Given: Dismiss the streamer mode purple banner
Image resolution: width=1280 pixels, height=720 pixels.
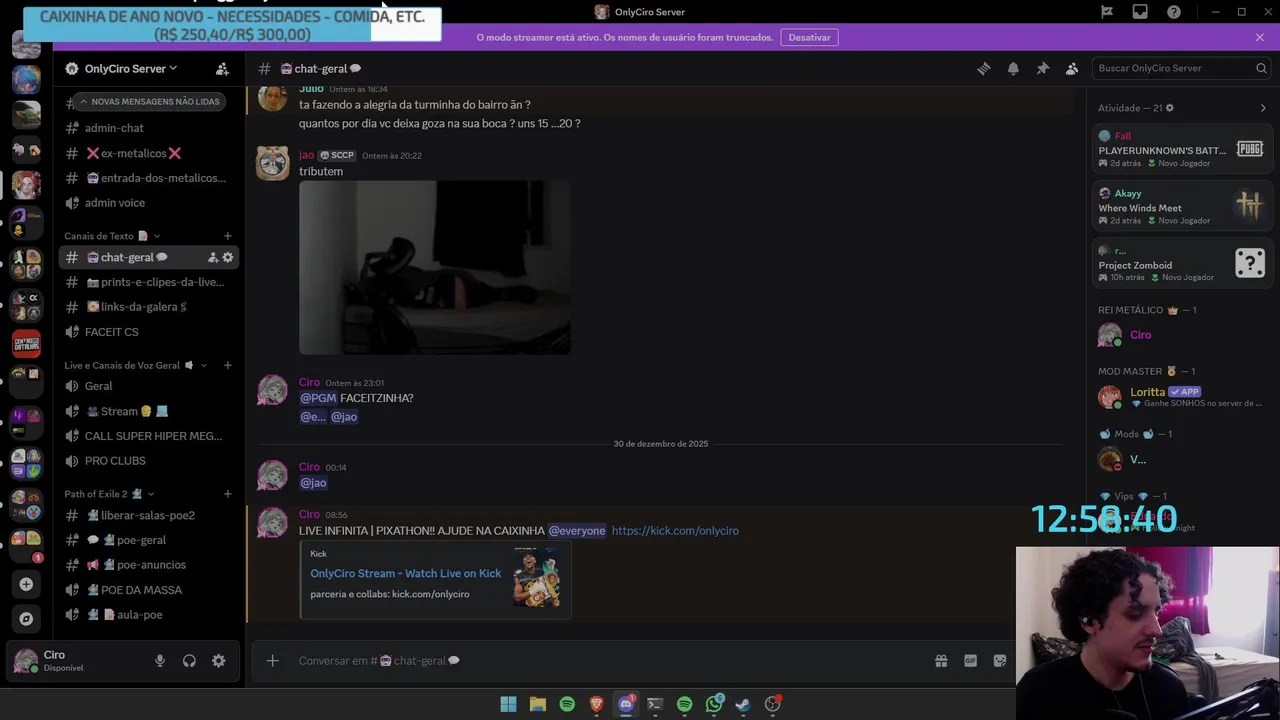Looking at the screenshot, I should pos(1260,37).
